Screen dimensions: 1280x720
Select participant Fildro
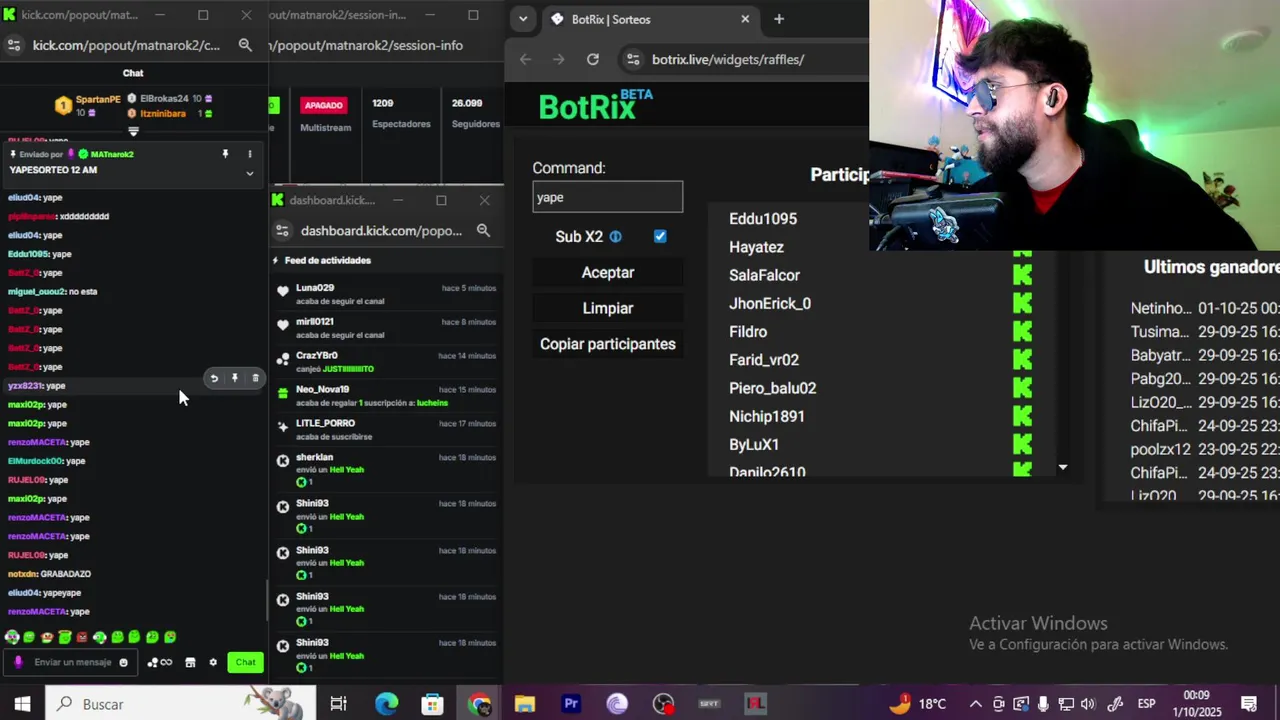click(748, 332)
